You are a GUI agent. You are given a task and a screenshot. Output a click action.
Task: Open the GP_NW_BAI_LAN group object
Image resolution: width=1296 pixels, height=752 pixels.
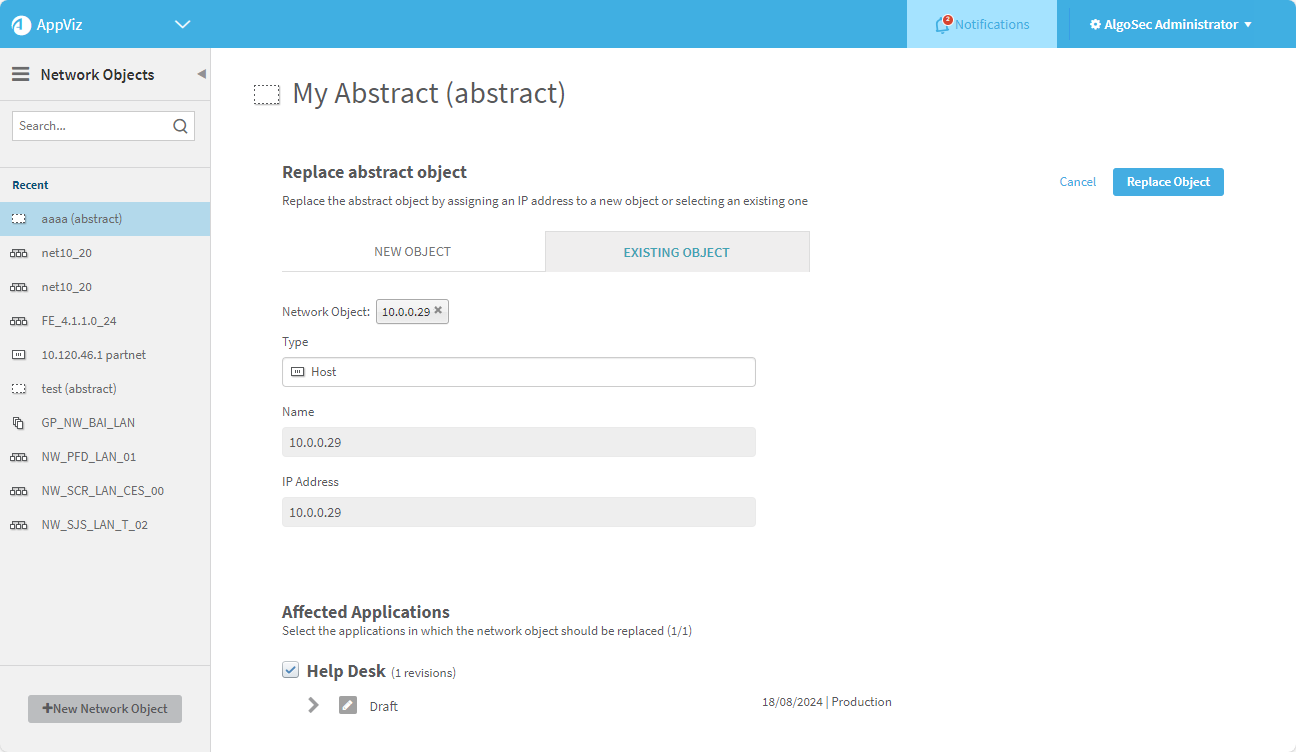point(88,423)
